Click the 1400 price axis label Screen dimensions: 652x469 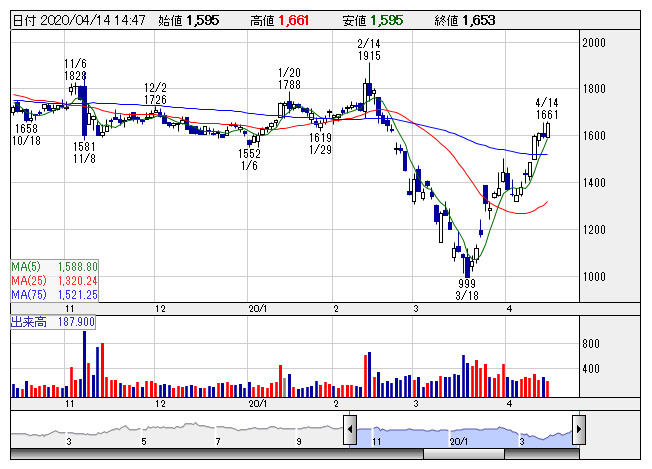point(594,183)
